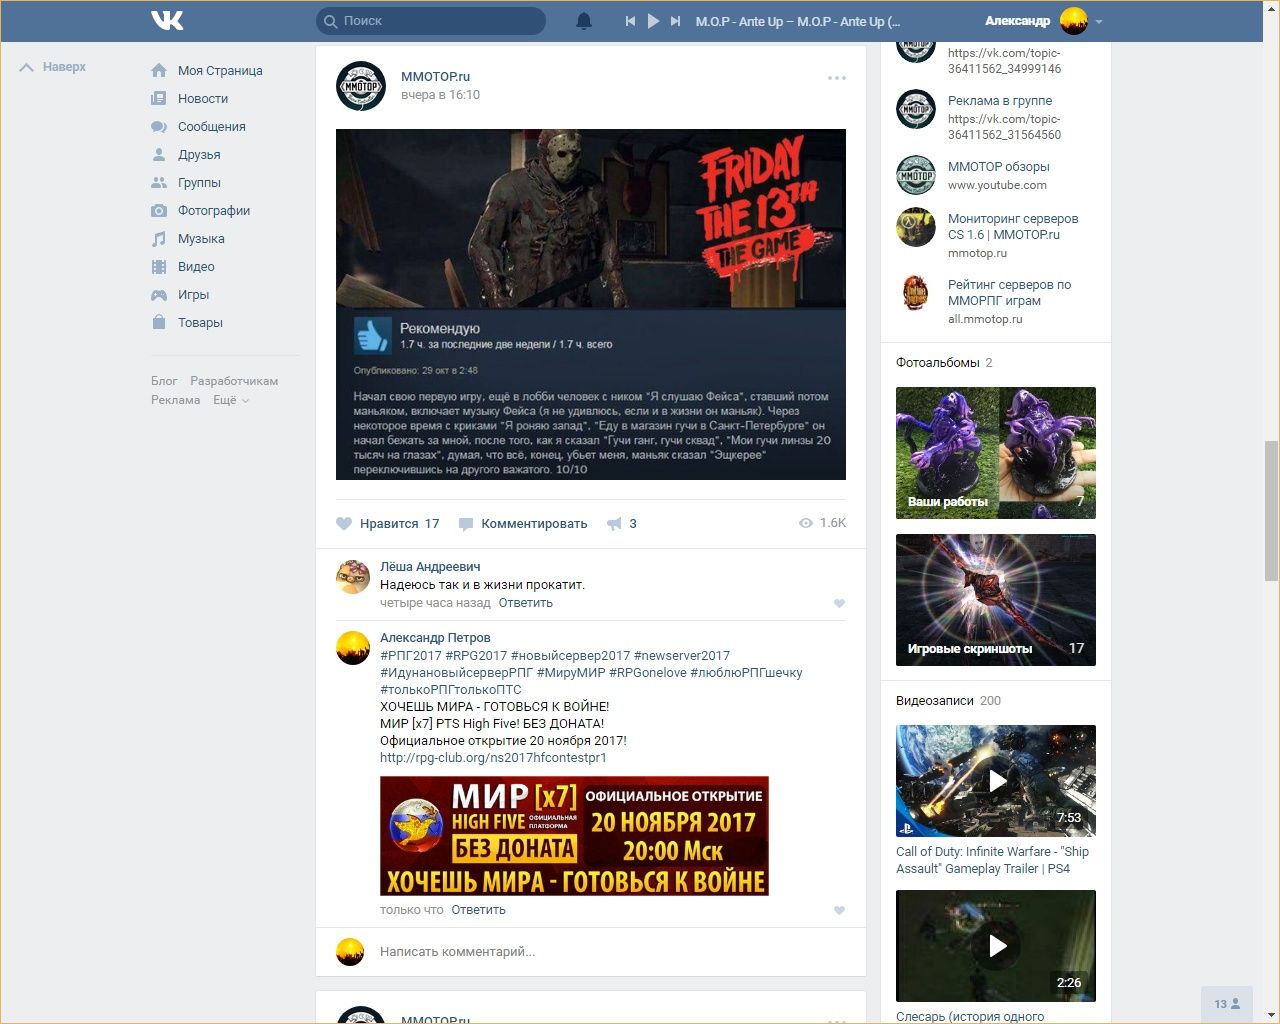Open Сообщения in left sidebar
Viewport: 1280px width, 1024px height.
(211, 127)
